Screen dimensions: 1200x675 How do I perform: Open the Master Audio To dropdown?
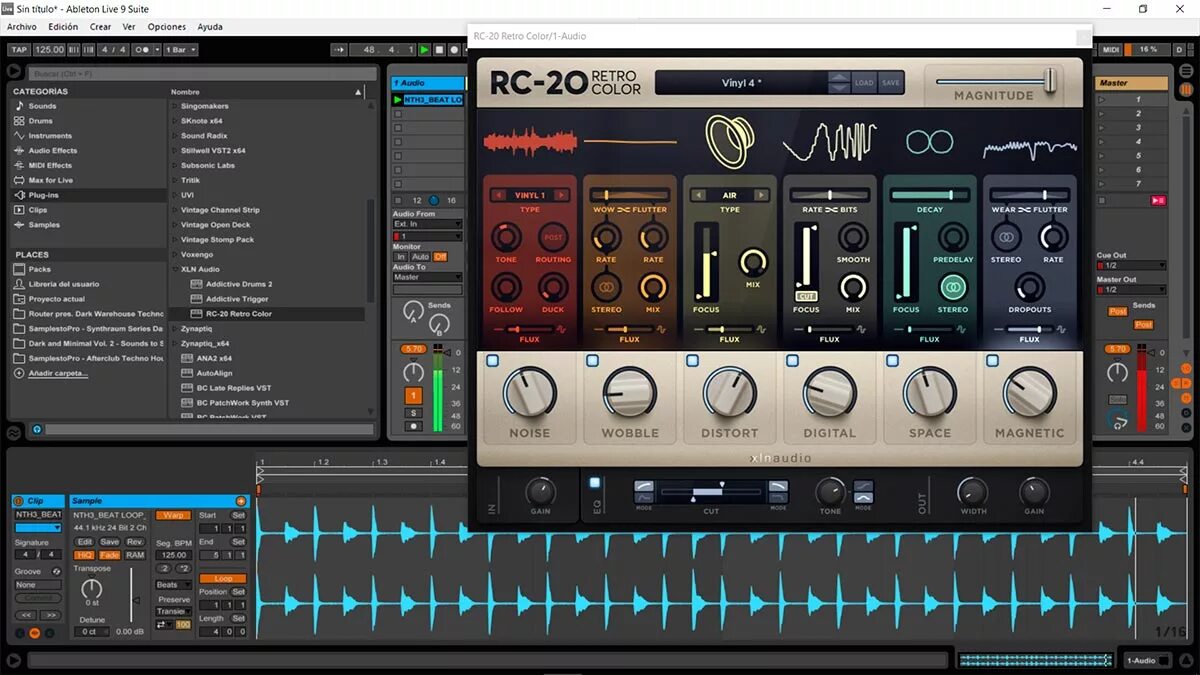tap(427, 277)
